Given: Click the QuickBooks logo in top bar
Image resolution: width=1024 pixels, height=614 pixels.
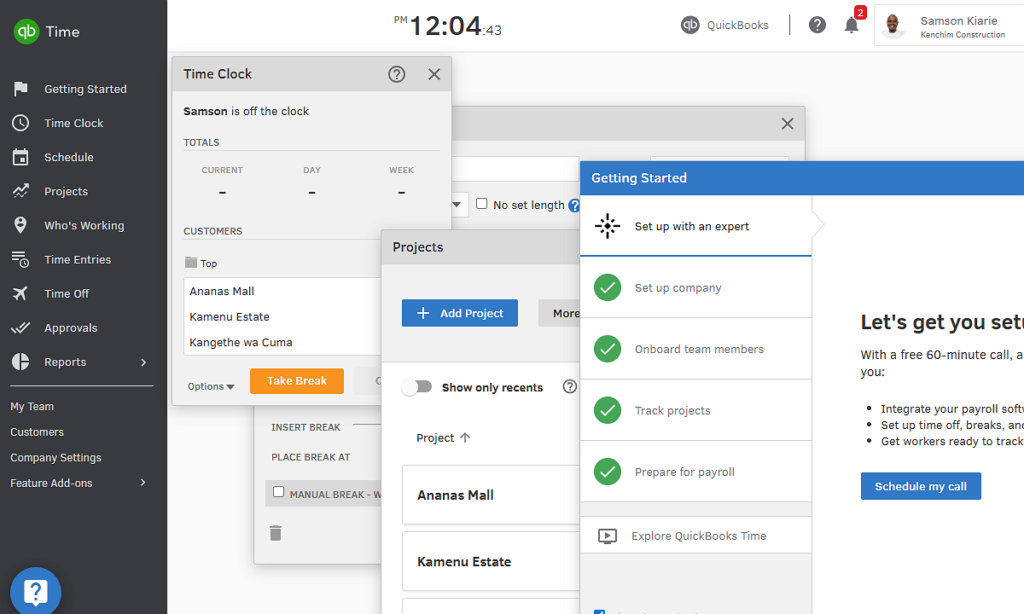Looking at the screenshot, I should (x=690, y=25).
